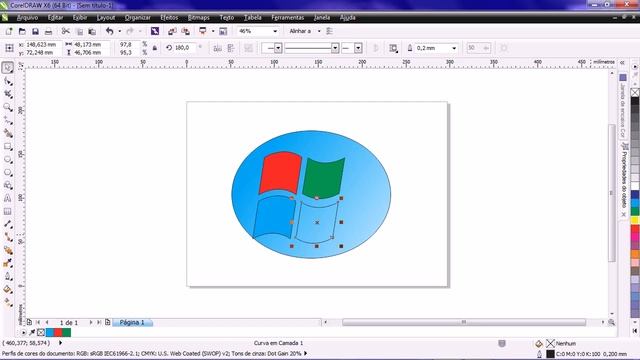Select the Crop tool in toolbox
640x360 pixels.
(x=8, y=94)
